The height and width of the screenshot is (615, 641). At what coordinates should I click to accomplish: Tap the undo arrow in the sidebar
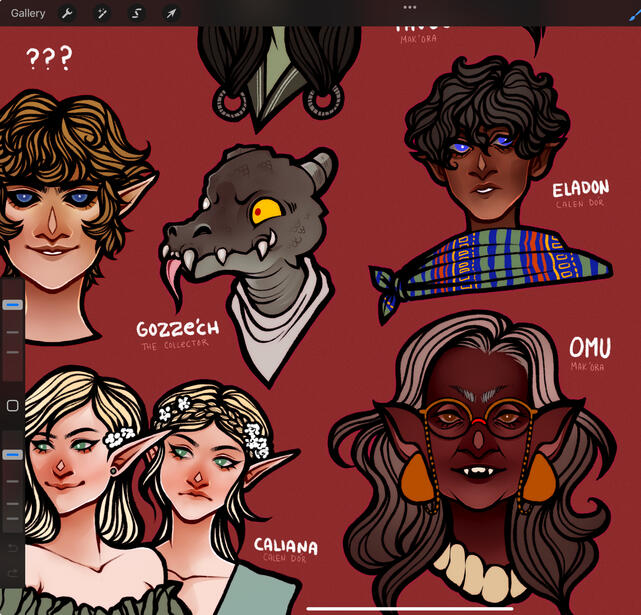(x=13, y=549)
